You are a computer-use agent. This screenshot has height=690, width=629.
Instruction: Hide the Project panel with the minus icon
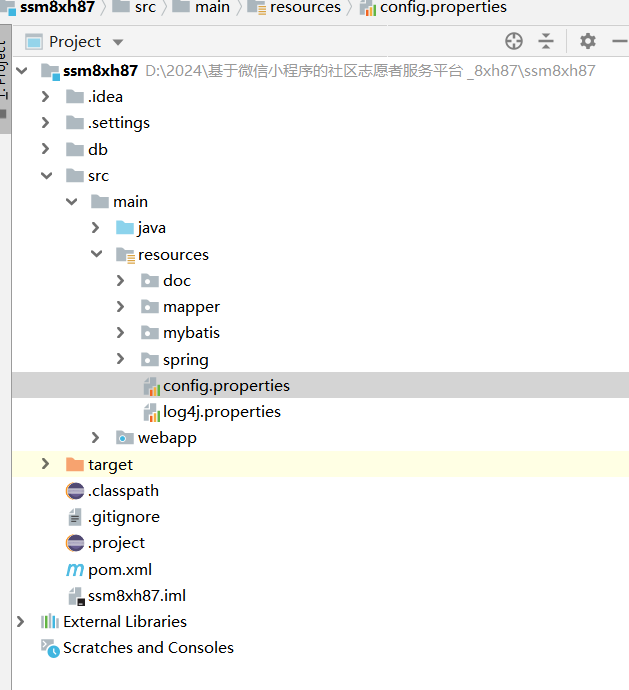click(620, 41)
